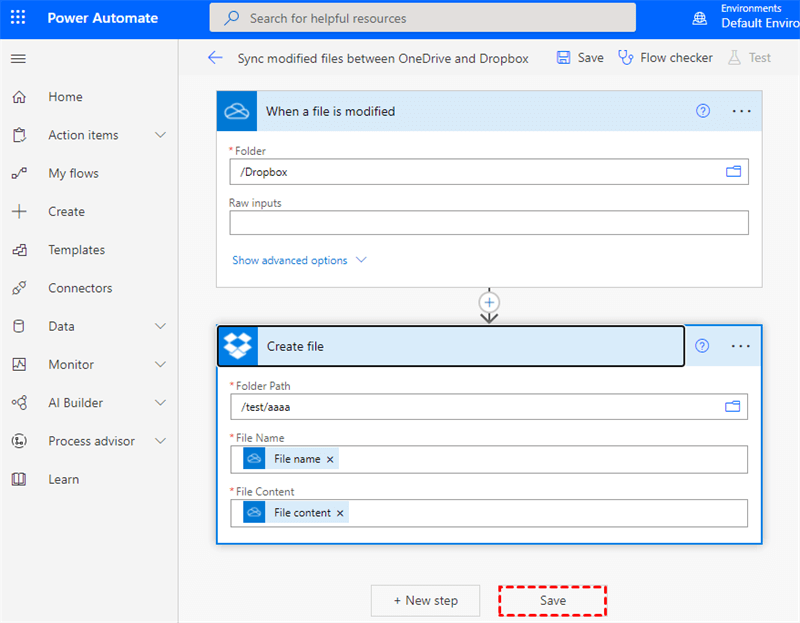
Task: Click the New step button
Action: [425, 600]
